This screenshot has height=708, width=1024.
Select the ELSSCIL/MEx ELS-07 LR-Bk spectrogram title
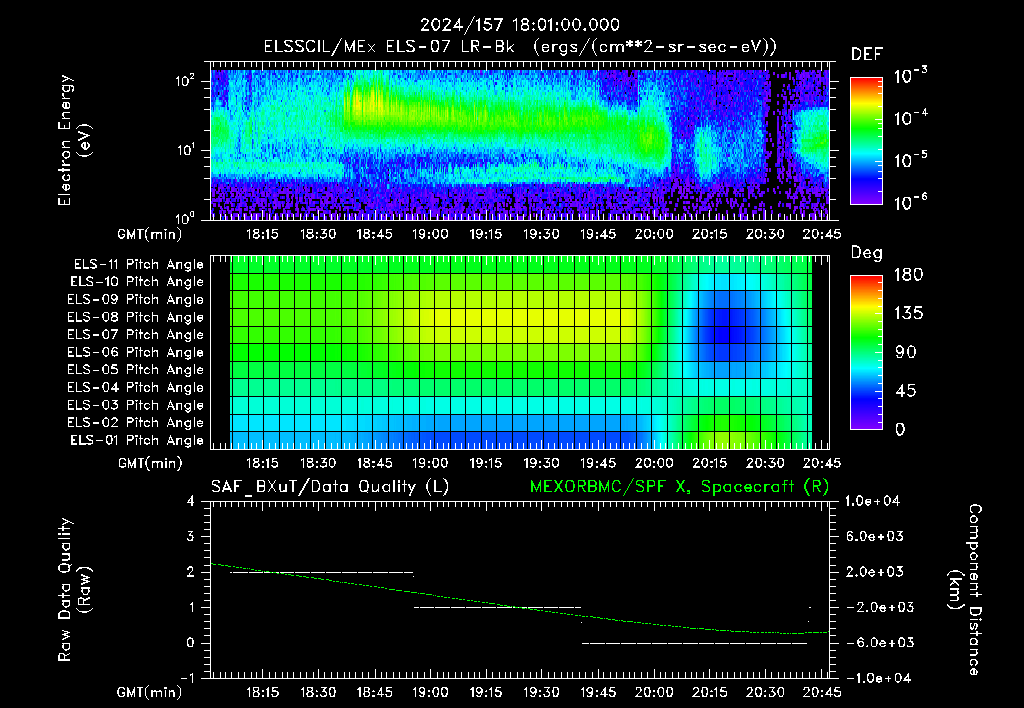(x=520, y=47)
